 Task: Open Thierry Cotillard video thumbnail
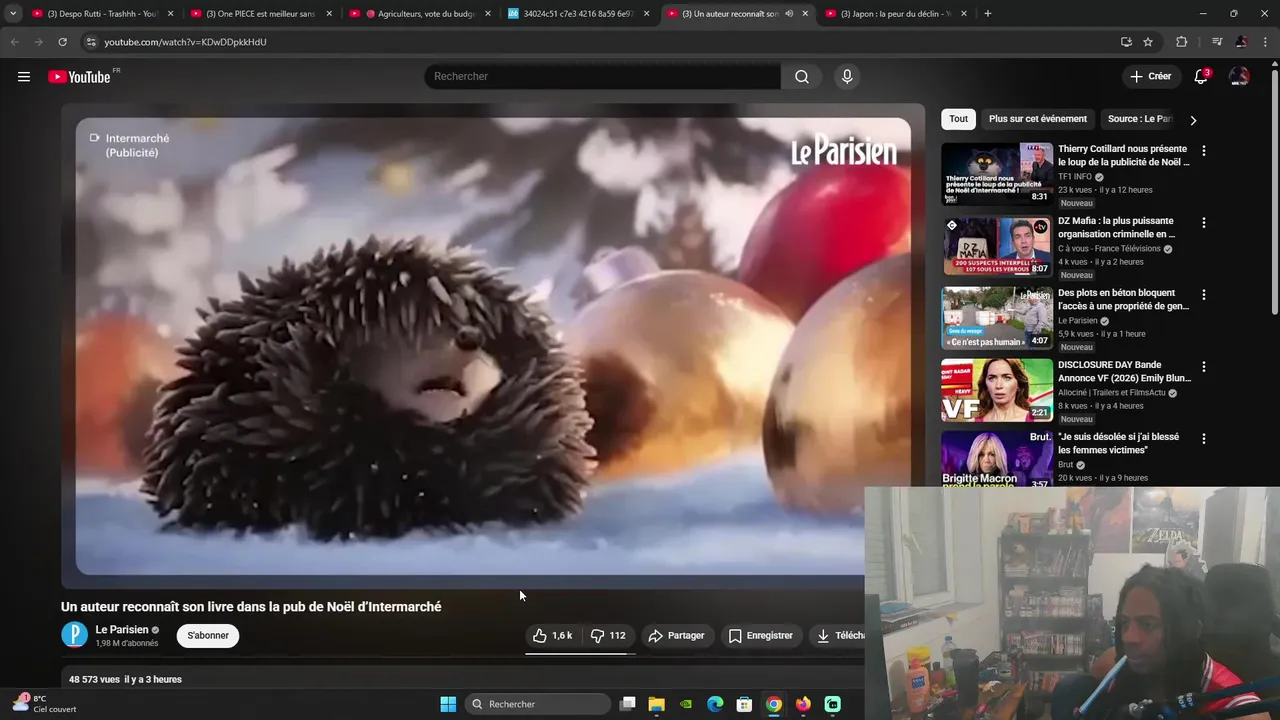tap(997, 174)
